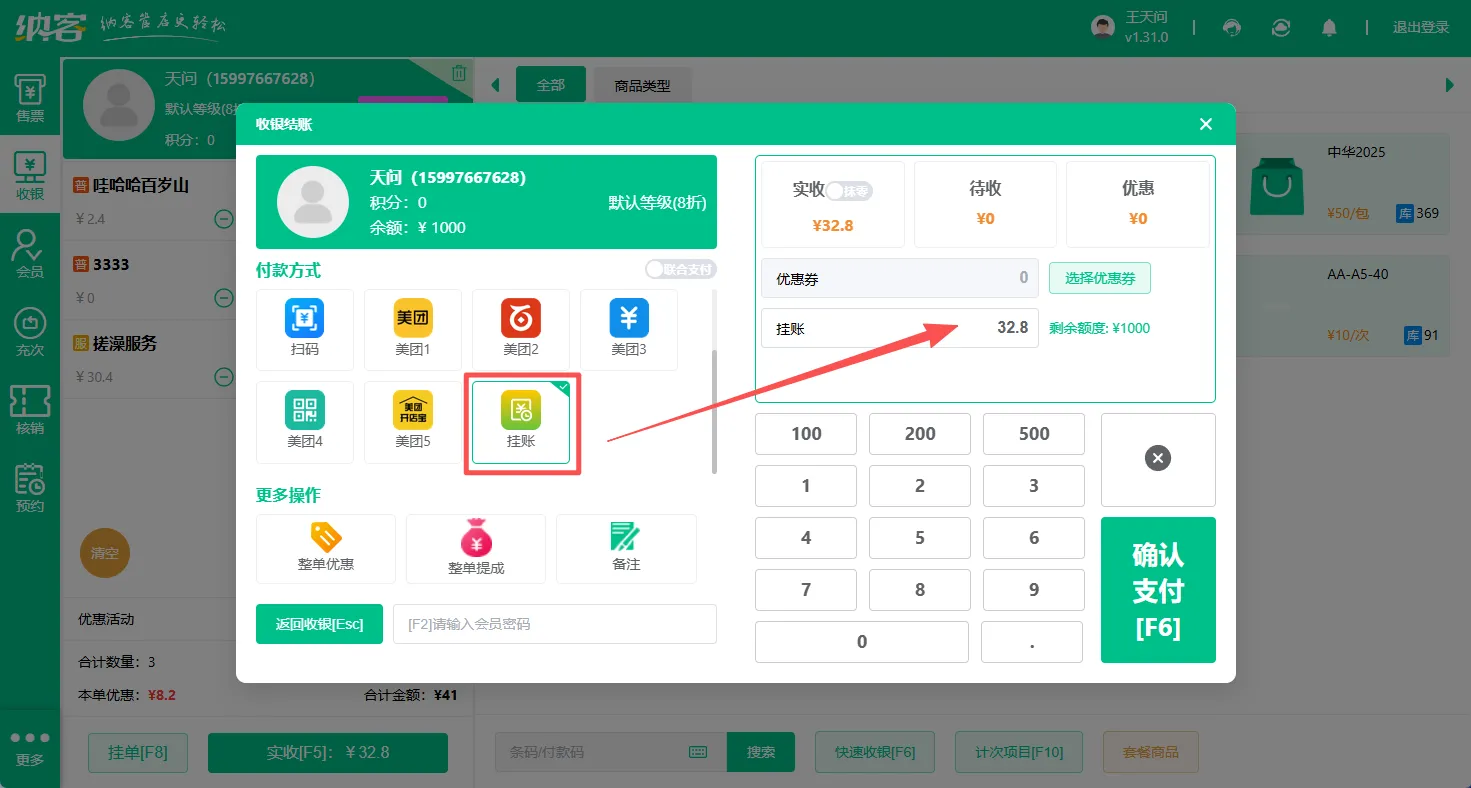Open the 会员 member sidebar section
The width and height of the screenshot is (1471, 788).
point(30,254)
